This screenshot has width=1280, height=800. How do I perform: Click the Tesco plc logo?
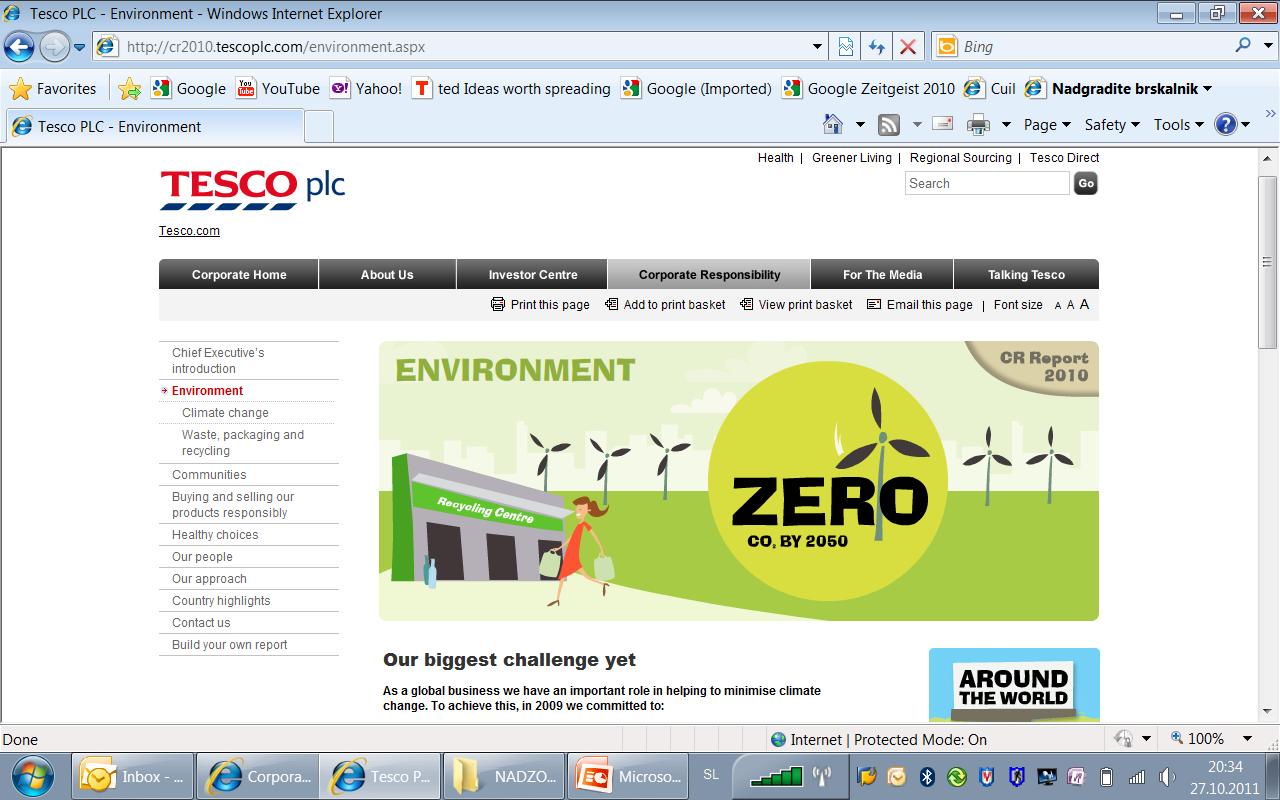(252, 188)
